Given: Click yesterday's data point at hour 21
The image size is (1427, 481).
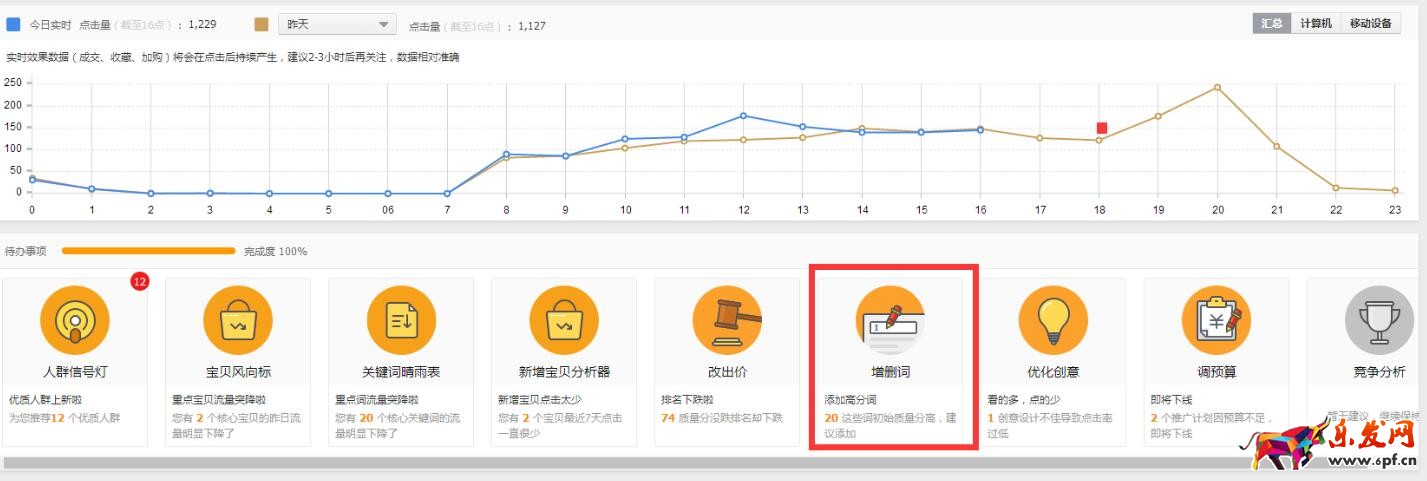Looking at the screenshot, I should [x=1276, y=146].
